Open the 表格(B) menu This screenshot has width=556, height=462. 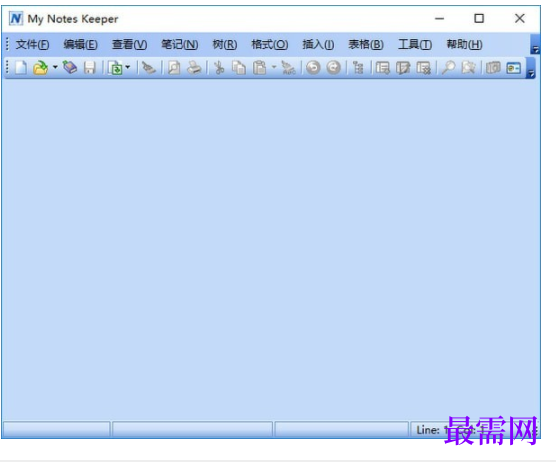pyautogui.click(x=366, y=45)
